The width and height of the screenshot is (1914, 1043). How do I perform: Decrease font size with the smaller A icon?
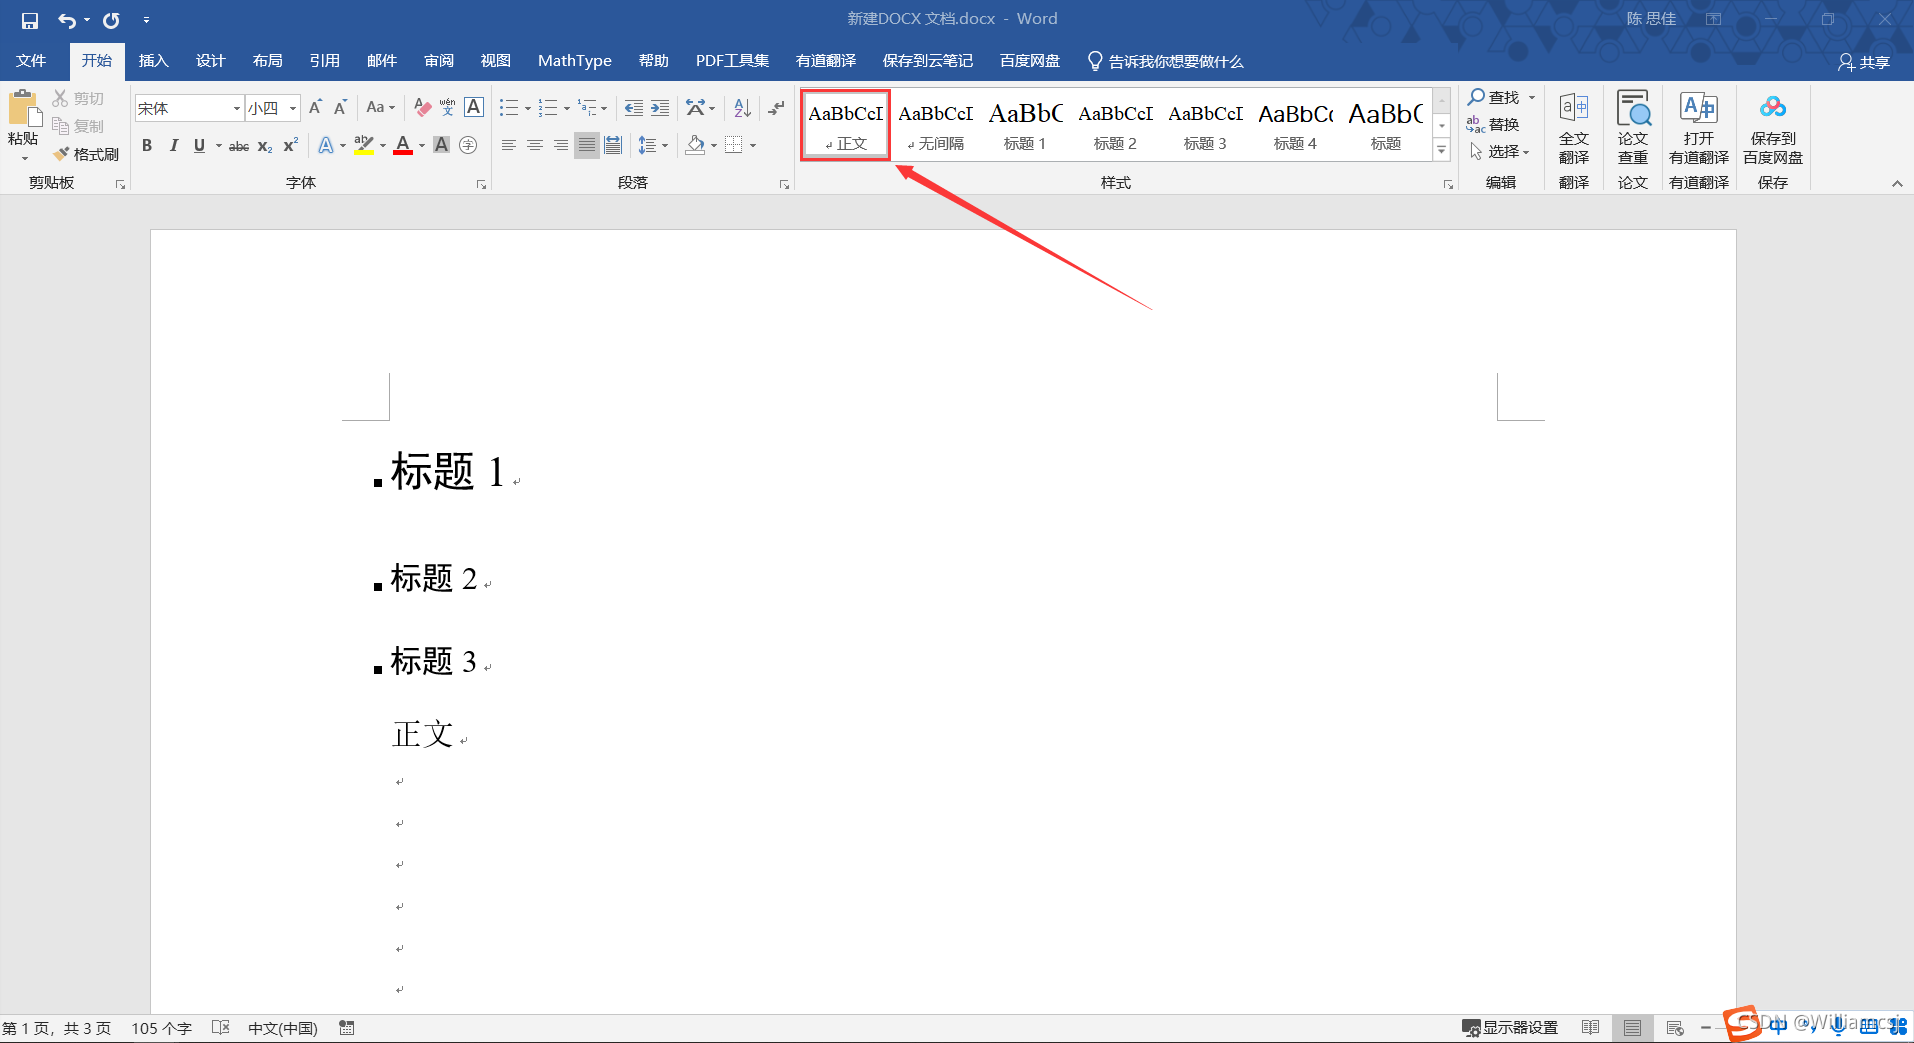340,107
